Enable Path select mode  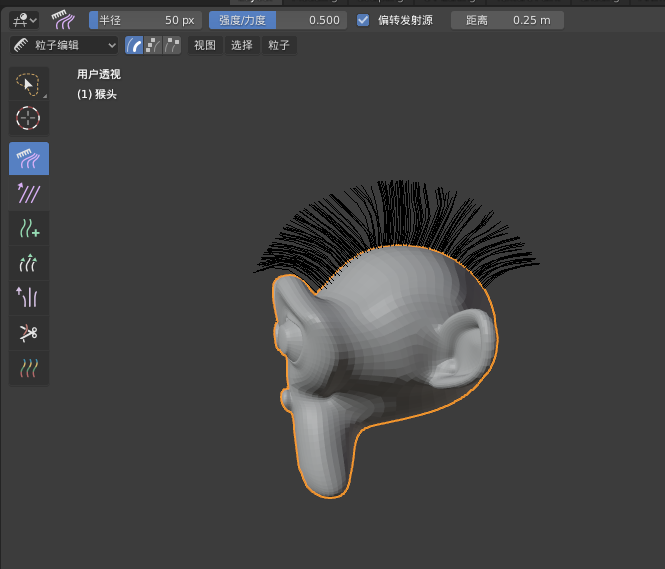point(134,45)
